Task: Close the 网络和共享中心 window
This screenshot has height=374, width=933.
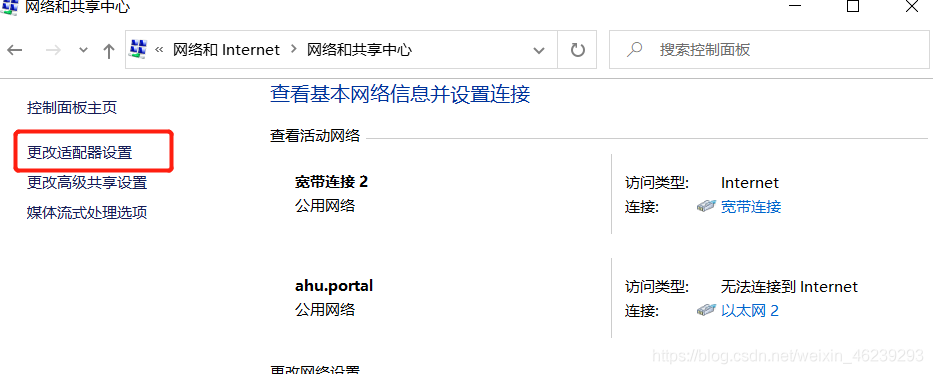Action: 912,7
